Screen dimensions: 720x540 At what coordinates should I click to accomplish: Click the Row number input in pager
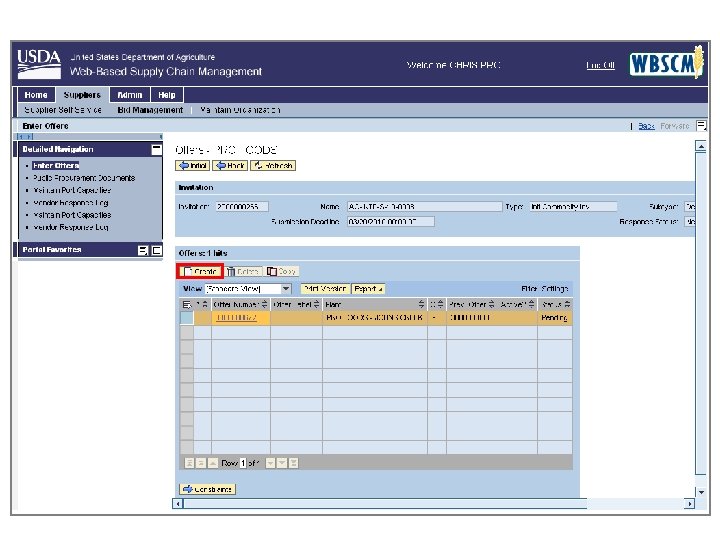tap(243, 463)
